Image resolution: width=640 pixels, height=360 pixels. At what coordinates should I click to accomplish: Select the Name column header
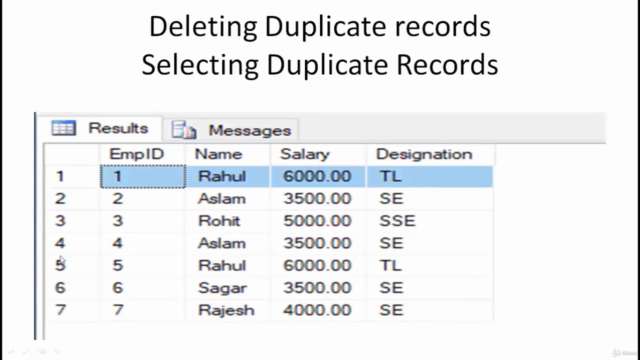[227, 154]
